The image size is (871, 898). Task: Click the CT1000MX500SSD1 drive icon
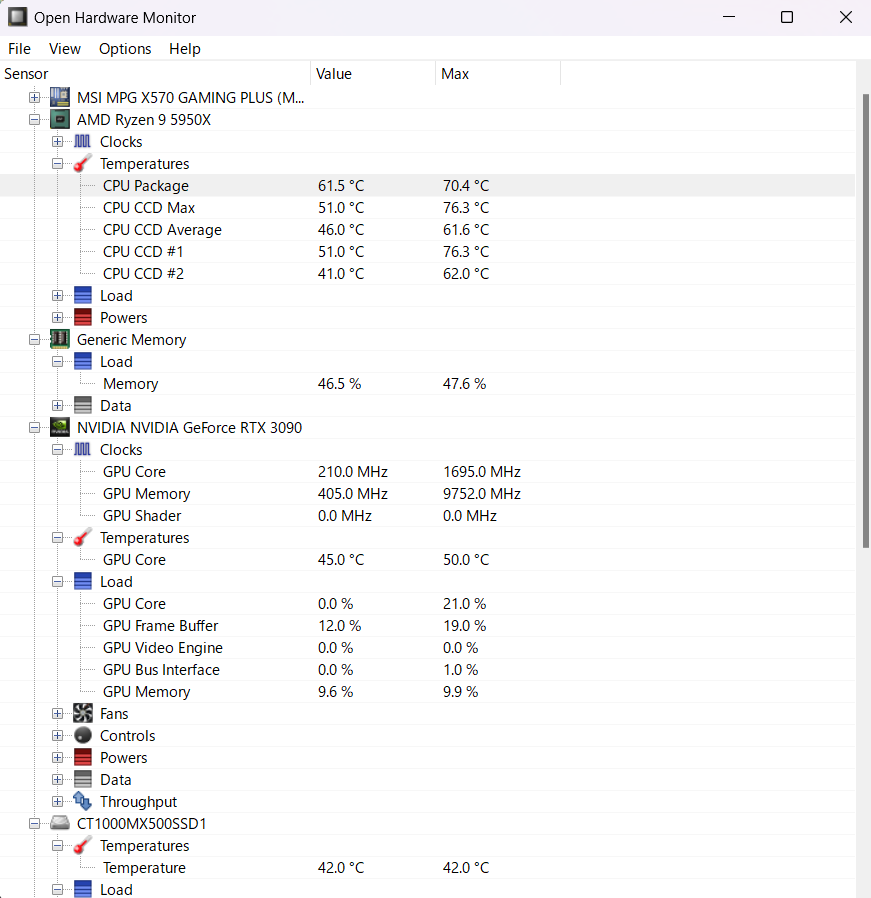click(60, 824)
